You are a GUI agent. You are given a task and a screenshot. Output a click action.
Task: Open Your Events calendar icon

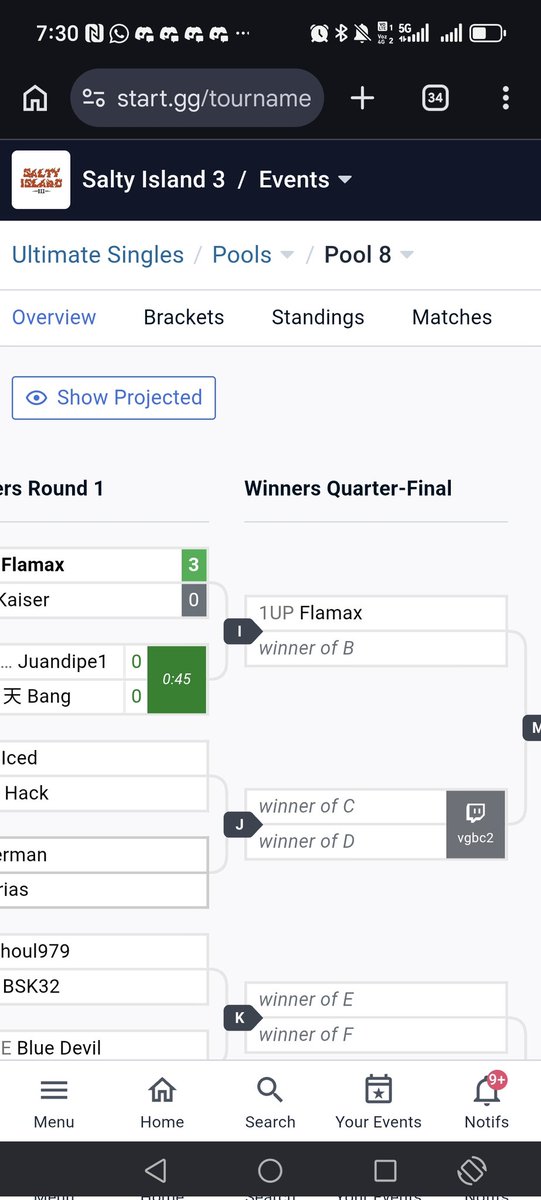378,1100
